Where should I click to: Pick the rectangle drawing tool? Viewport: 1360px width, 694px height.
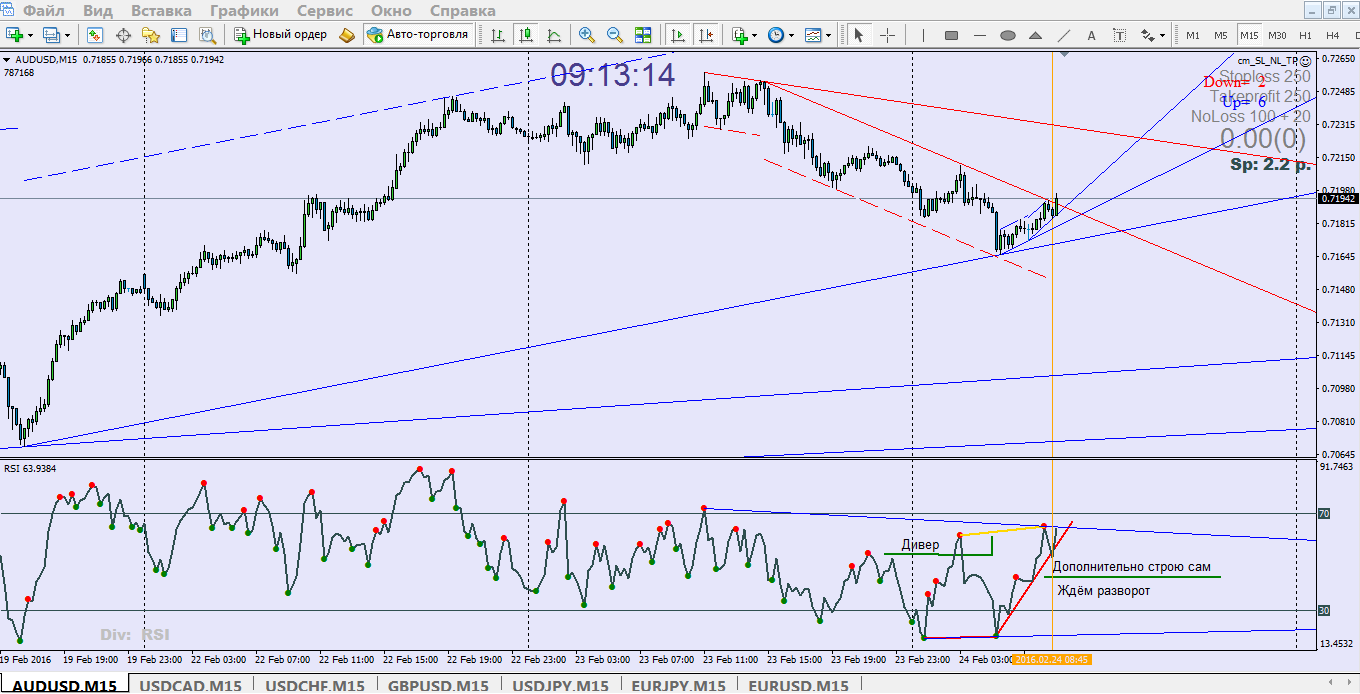point(951,35)
